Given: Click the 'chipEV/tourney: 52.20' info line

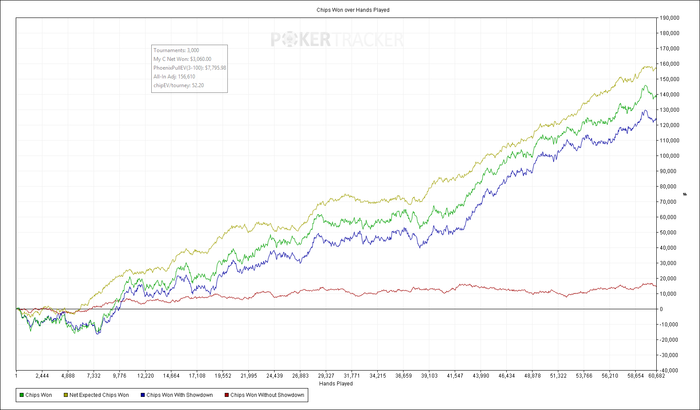Looking at the screenshot, I should 179,85.
